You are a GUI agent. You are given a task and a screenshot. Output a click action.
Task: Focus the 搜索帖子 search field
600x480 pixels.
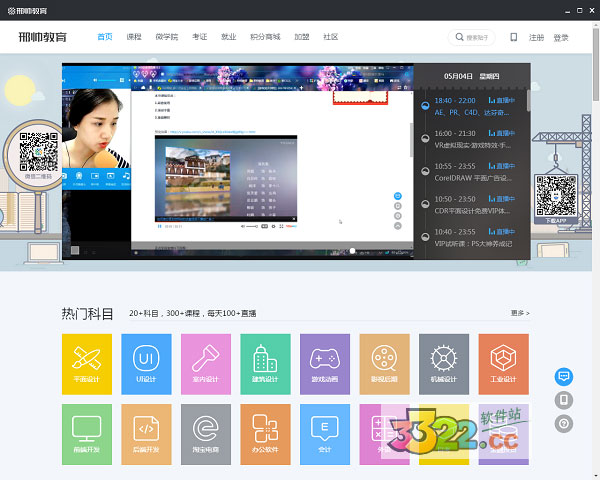(x=471, y=38)
